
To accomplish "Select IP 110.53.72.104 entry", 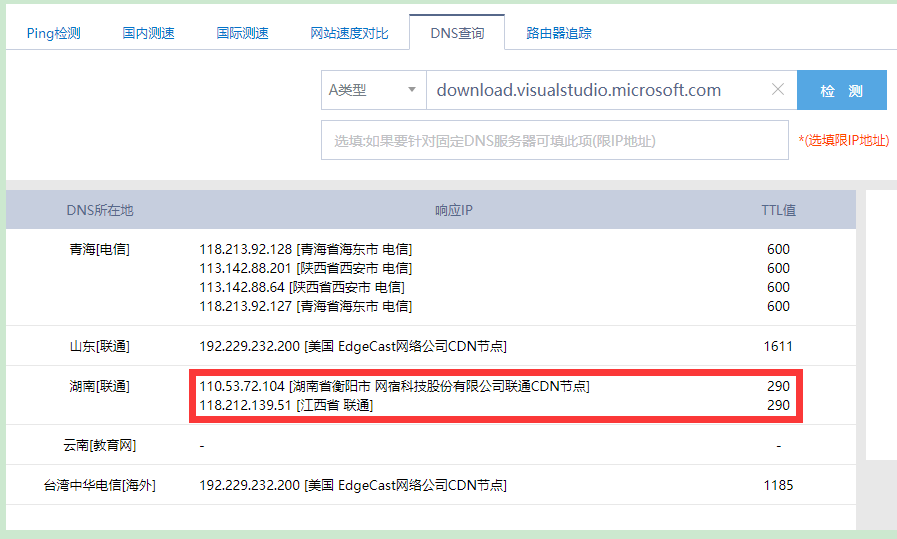I will tap(394, 386).
